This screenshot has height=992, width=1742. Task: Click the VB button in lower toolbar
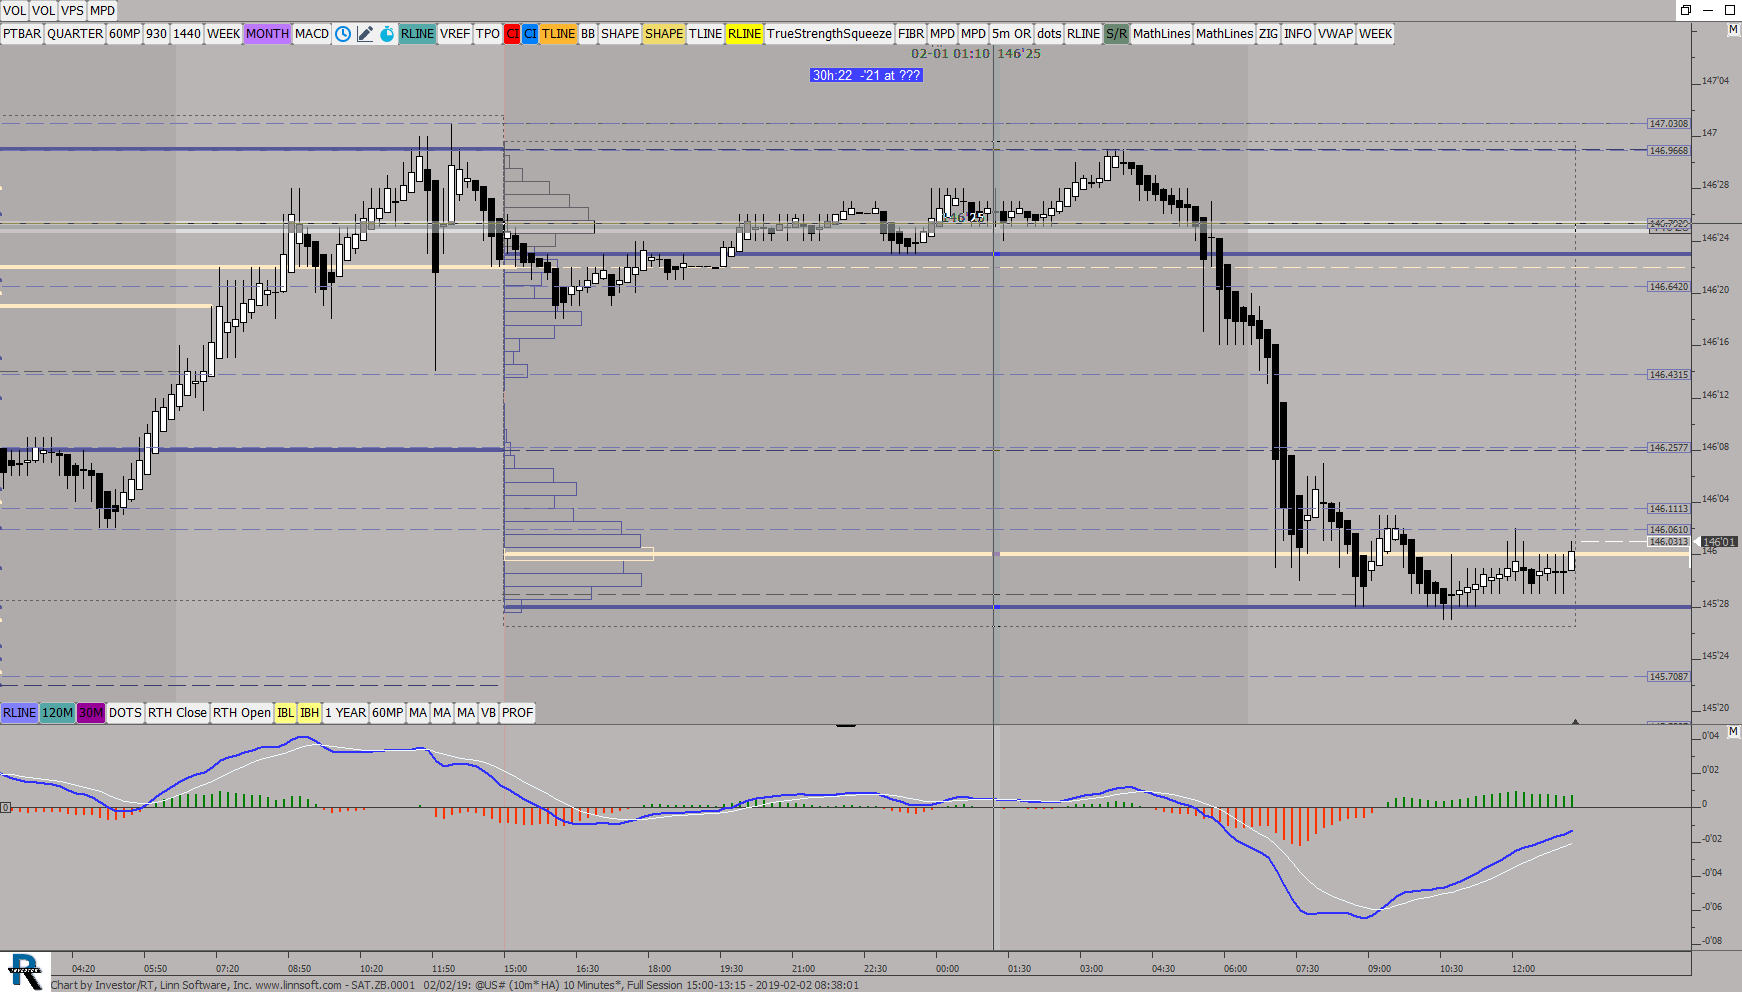point(488,713)
